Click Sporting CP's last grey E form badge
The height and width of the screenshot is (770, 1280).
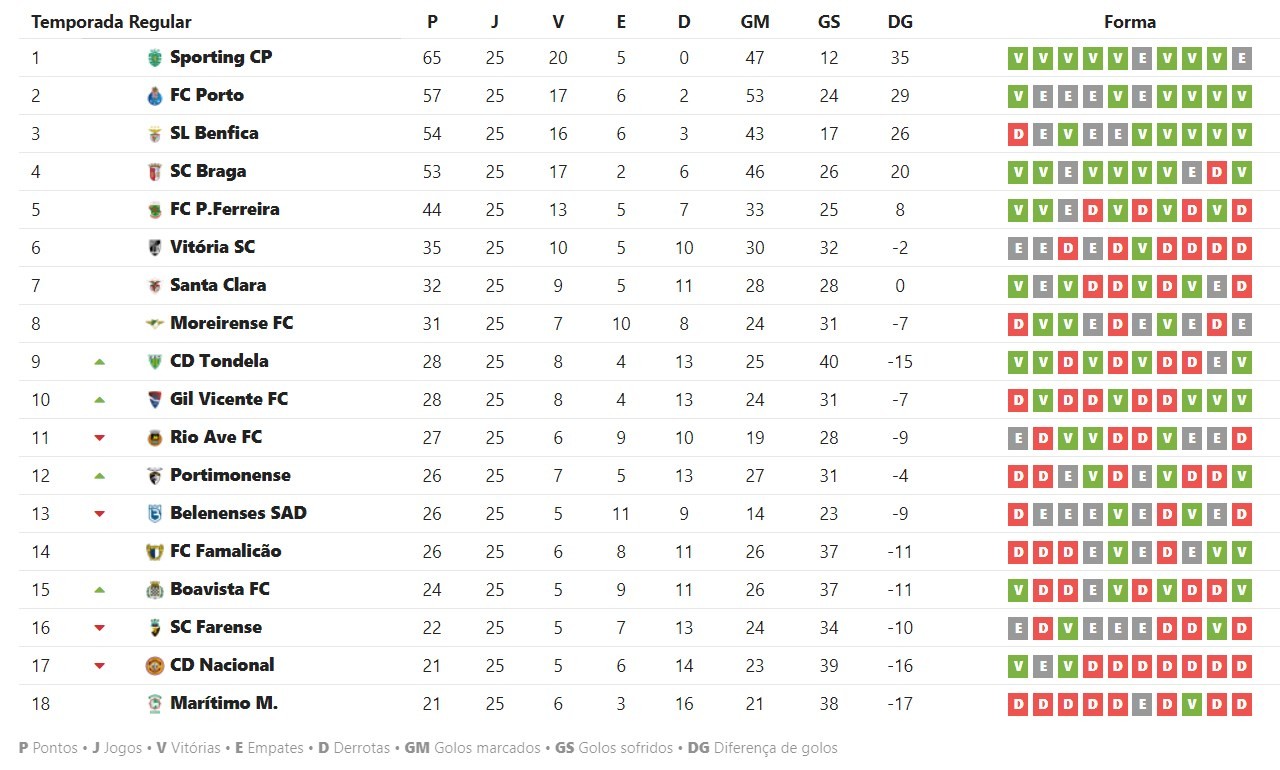point(1242,59)
